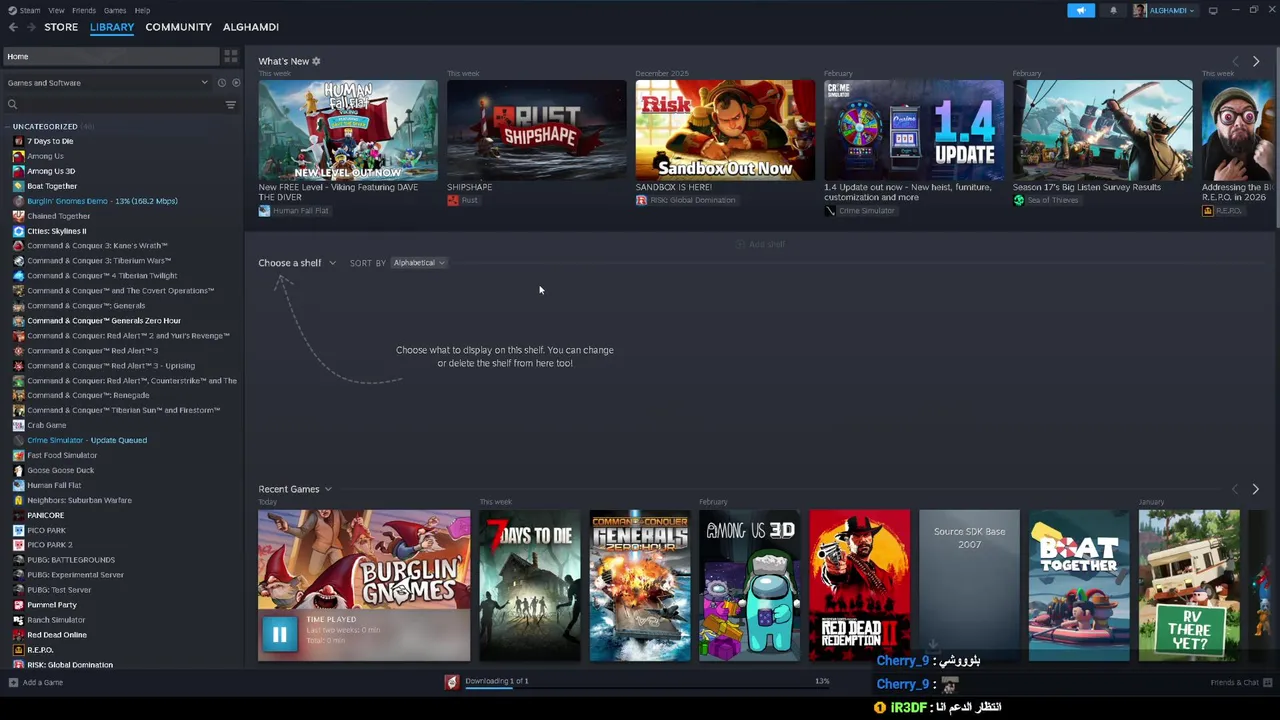Viewport: 1280px width, 720px height.
Task: Show next What's New items arrow
Action: tap(1256, 61)
